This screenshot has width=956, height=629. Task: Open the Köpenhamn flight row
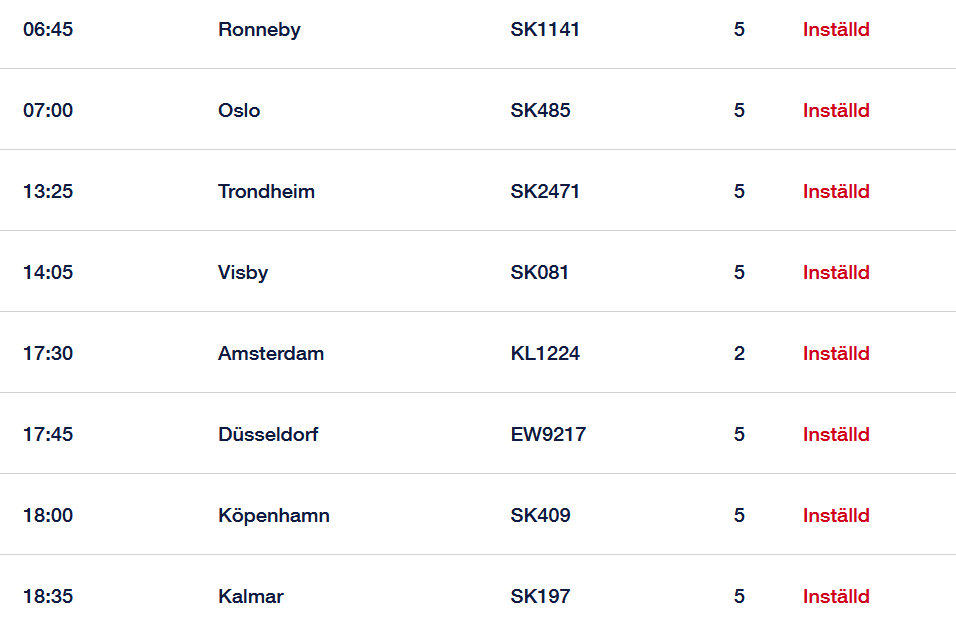point(274,516)
